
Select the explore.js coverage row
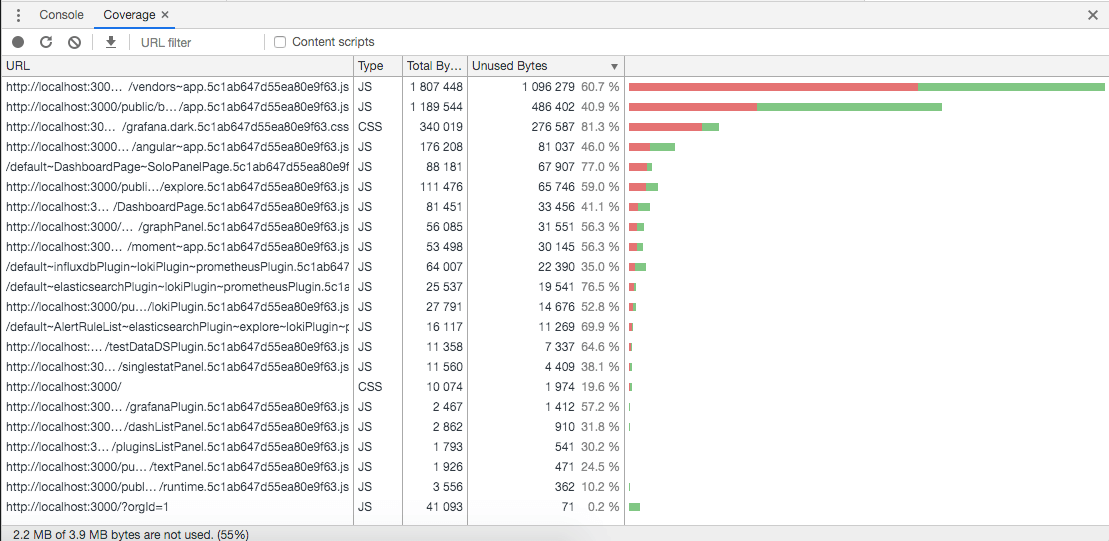pyautogui.click(x=554, y=187)
